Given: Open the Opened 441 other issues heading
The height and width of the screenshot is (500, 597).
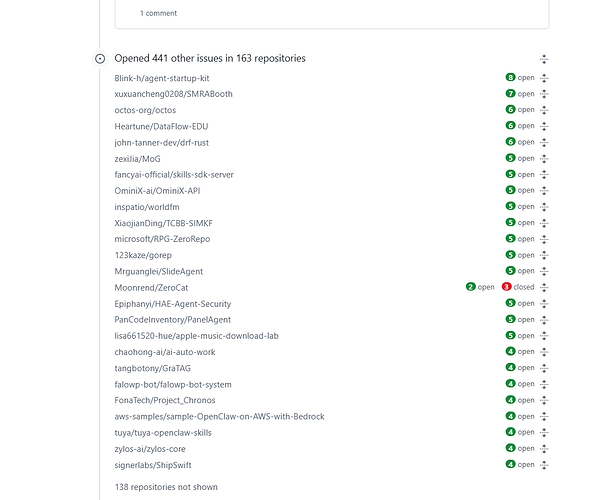Looking at the screenshot, I should coord(210,58).
